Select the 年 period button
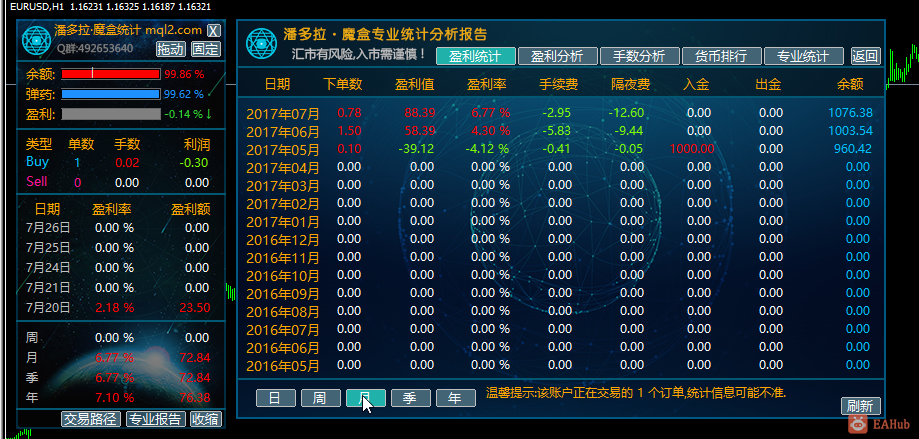The height and width of the screenshot is (439, 919). 455,398
